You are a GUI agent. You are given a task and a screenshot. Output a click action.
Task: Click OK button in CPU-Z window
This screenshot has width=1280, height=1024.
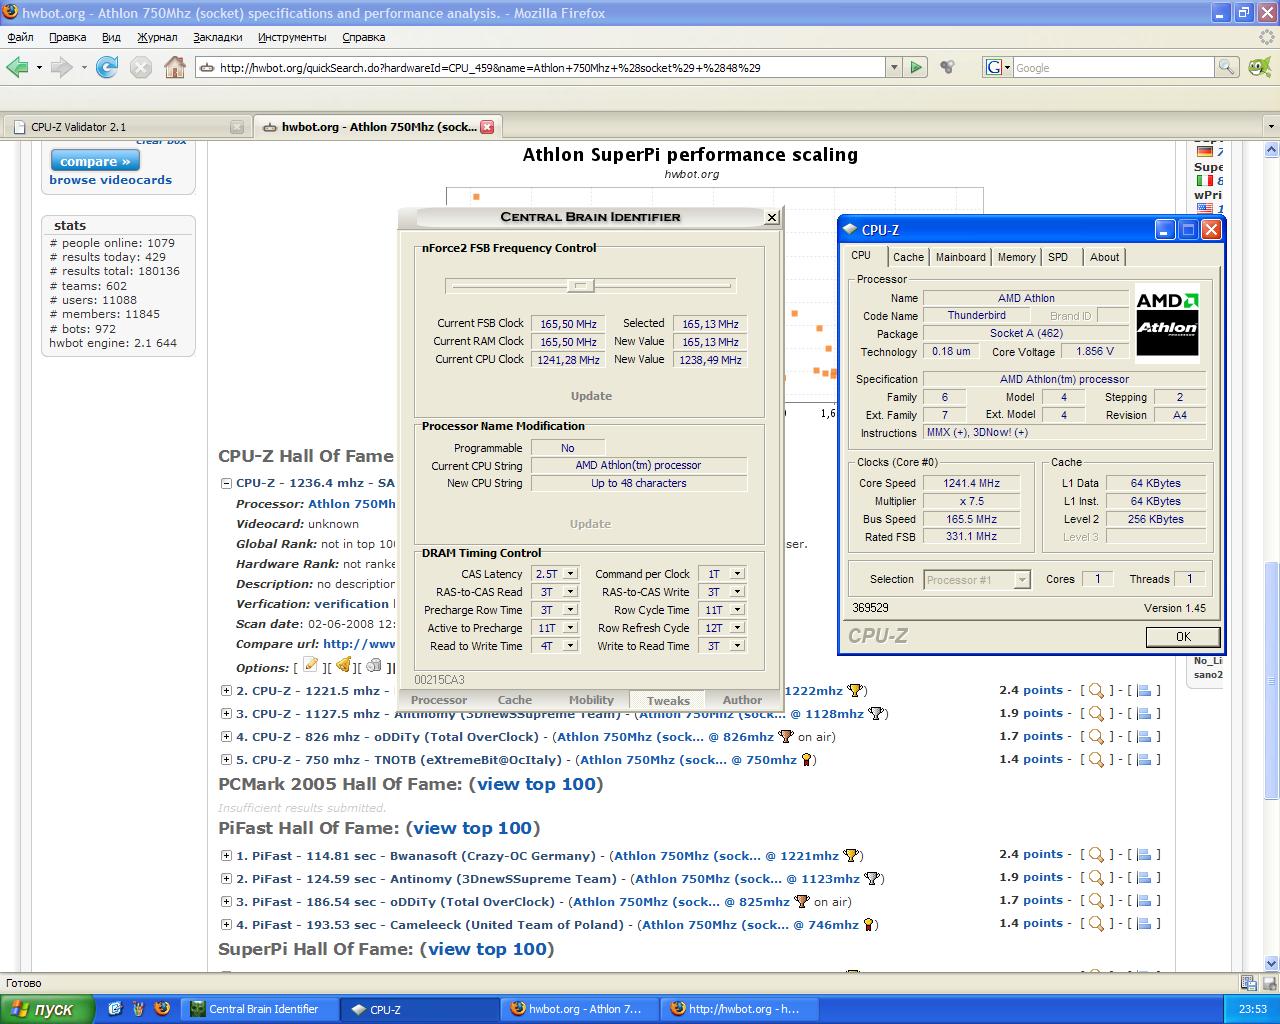(1183, 636)
